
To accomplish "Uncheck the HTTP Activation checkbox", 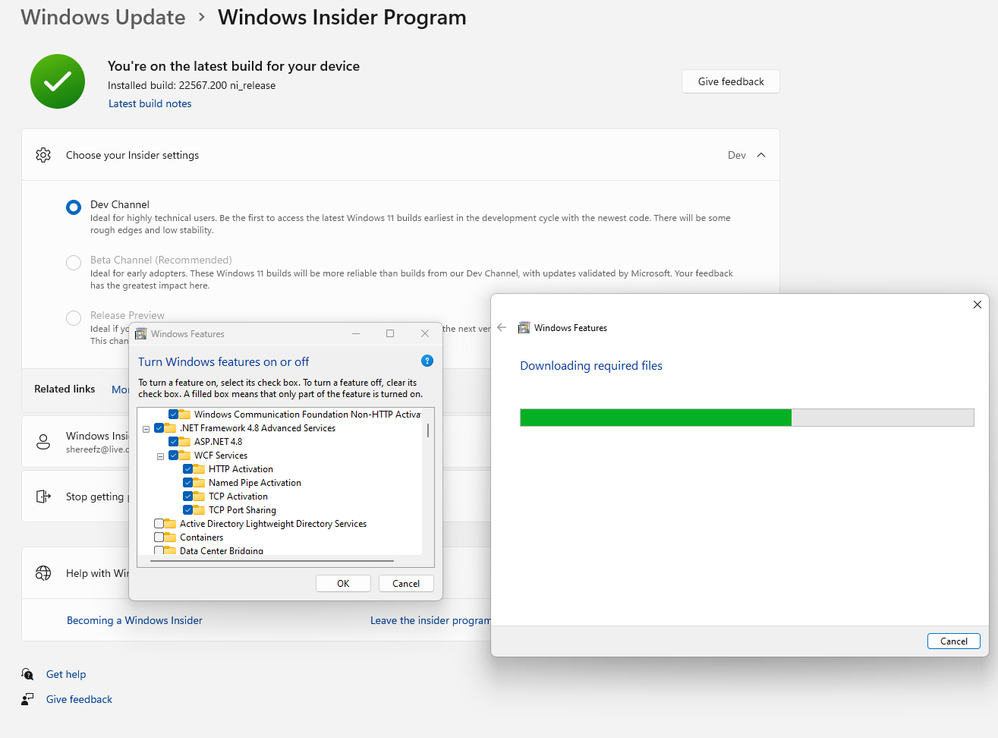I will [x=188, y=469].
